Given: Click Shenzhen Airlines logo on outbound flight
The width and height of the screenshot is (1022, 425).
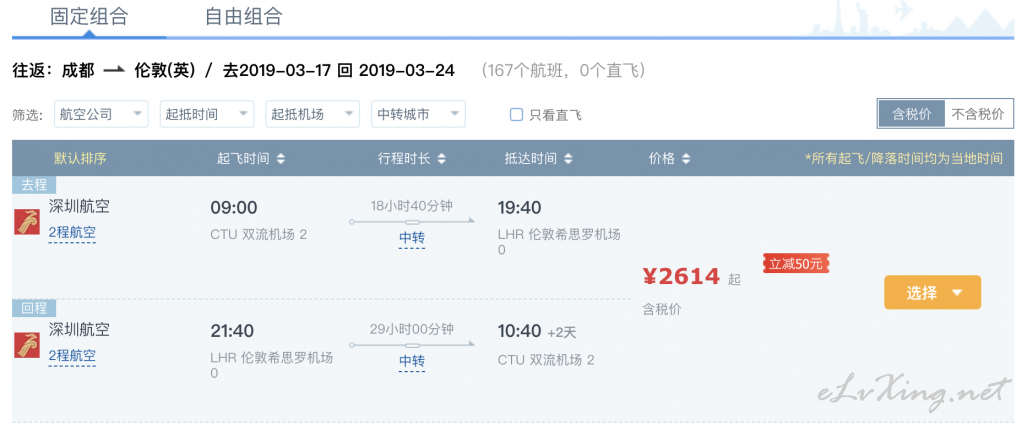Looking at the screenshot, I should coord(27,222).
